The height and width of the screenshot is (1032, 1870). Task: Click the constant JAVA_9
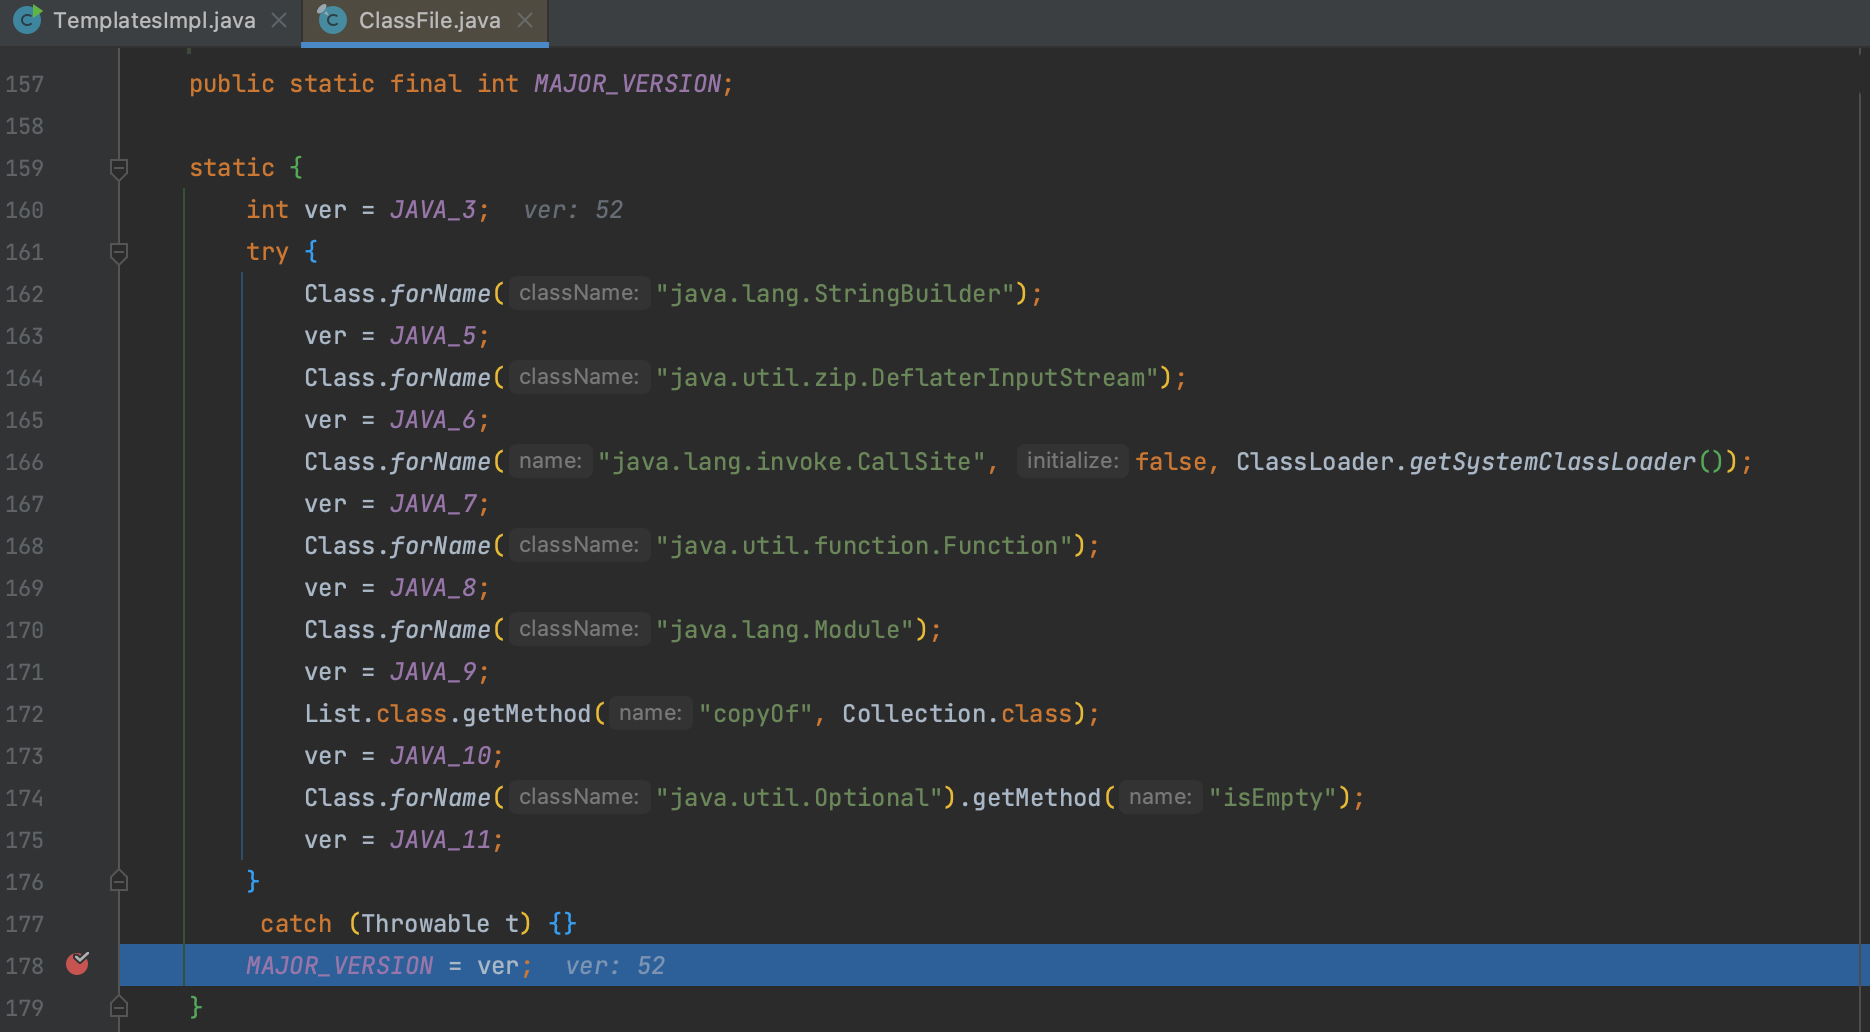[432, 672]
